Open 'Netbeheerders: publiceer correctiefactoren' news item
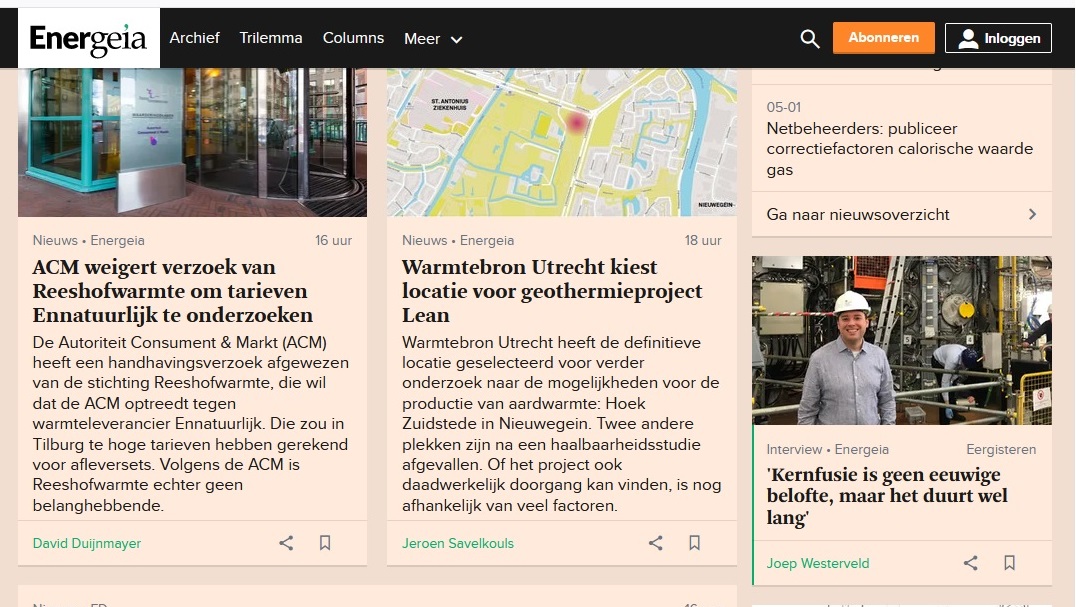Image resolution: width=1076 pixels, height=607 pixels. tap(900, 149)
